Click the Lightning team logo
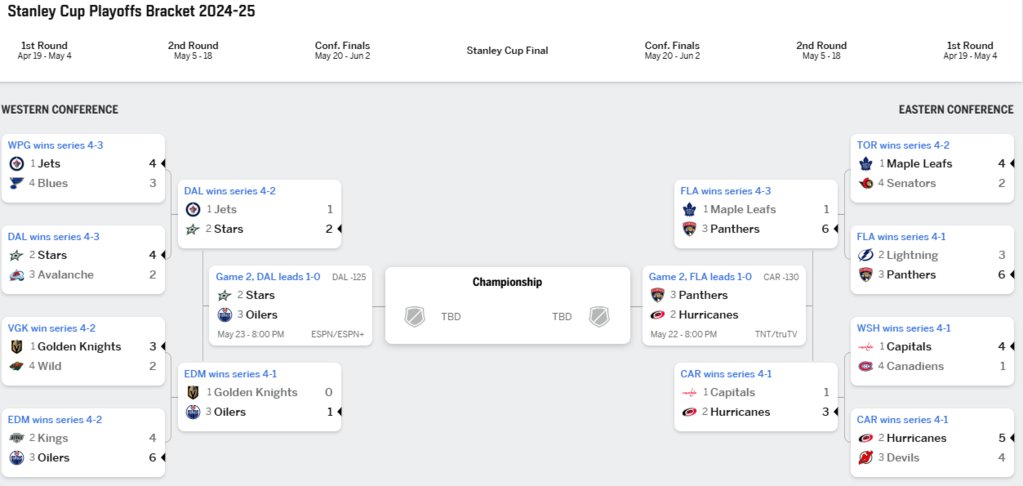This screenshot has height=486, width=1023. click(x=866, y=255)
